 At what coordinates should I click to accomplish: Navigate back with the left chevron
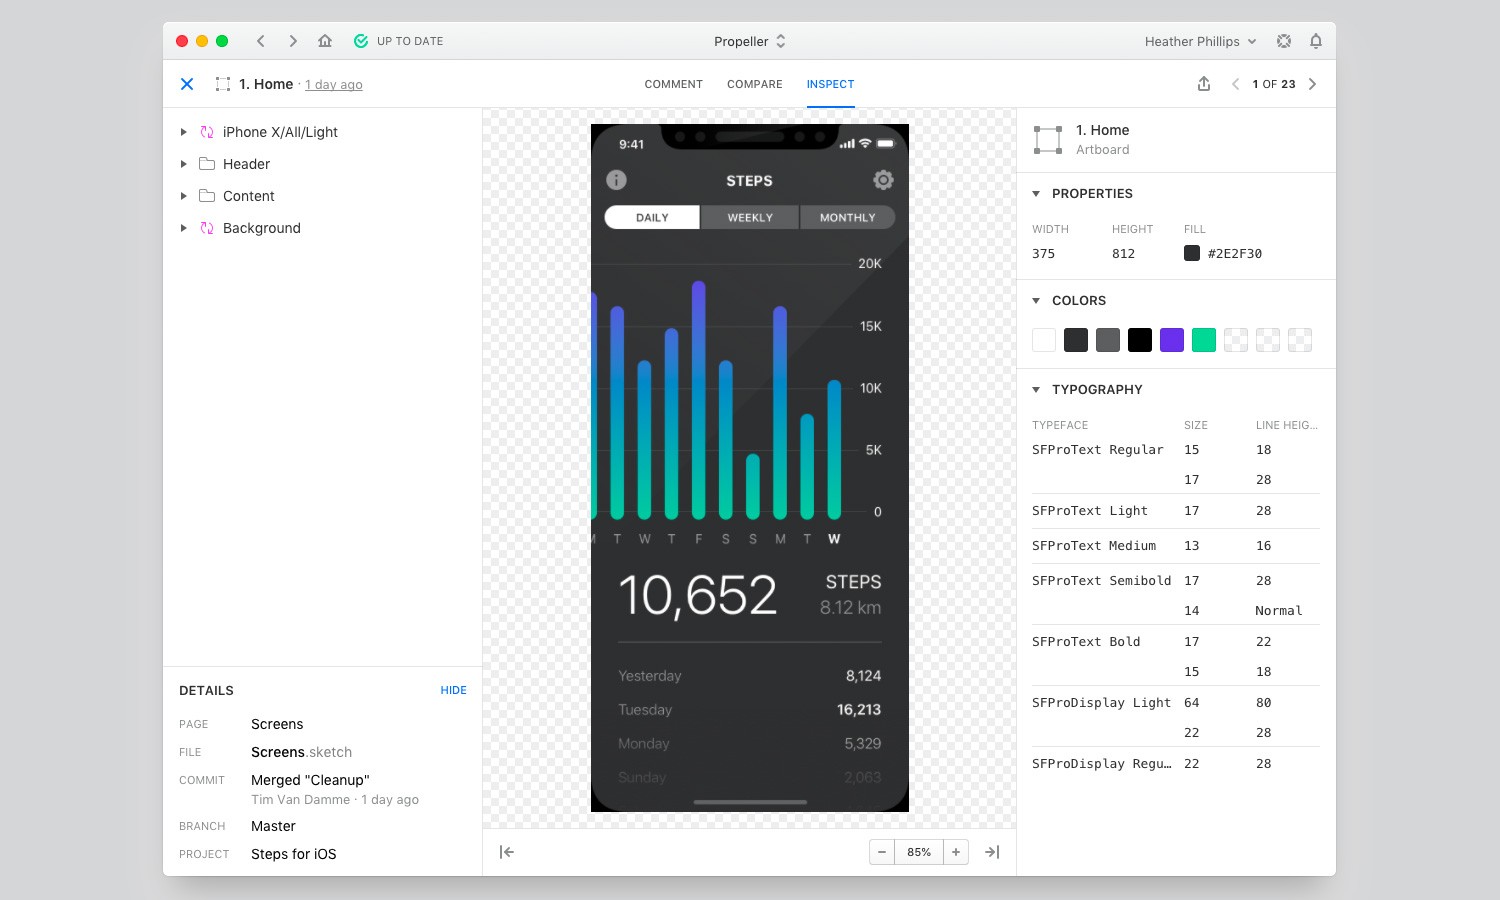coord(261,41)
